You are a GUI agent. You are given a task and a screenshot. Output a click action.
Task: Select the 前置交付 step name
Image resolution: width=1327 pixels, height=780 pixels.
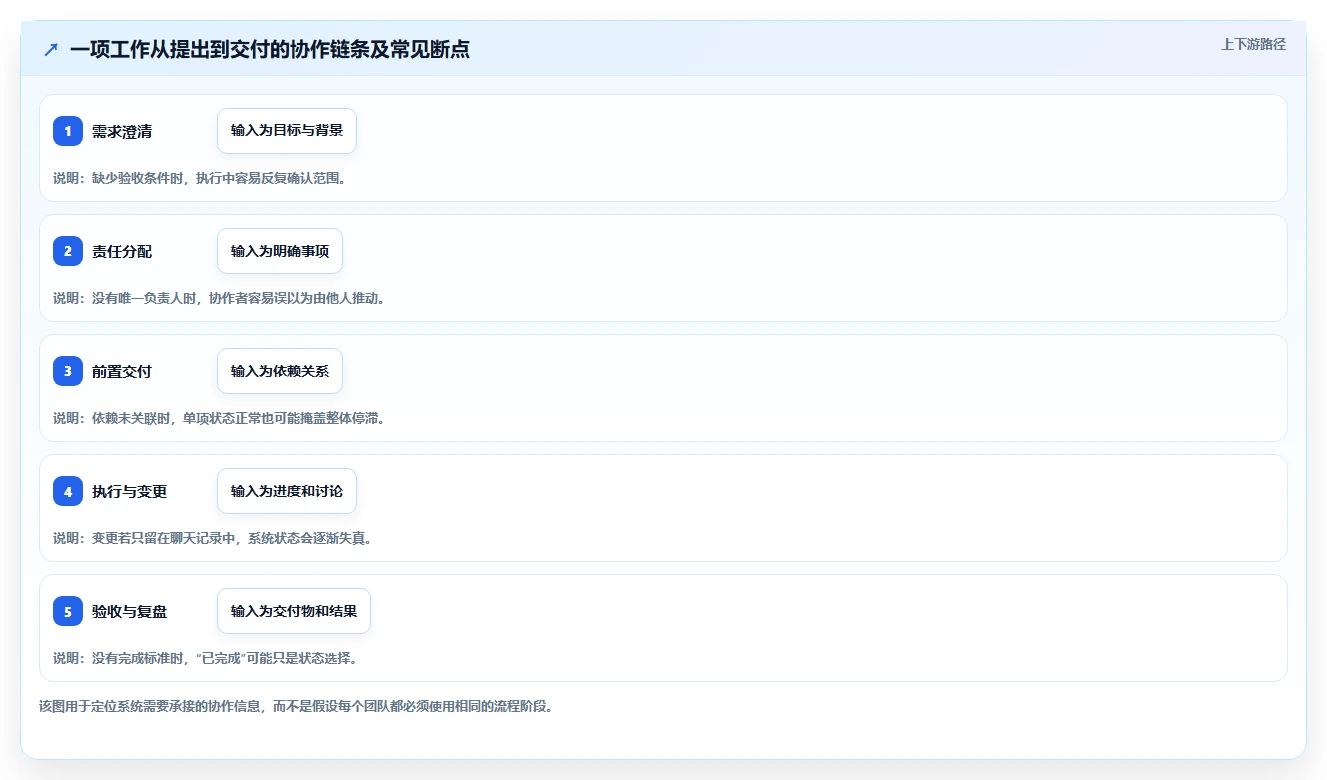(122, 371)
